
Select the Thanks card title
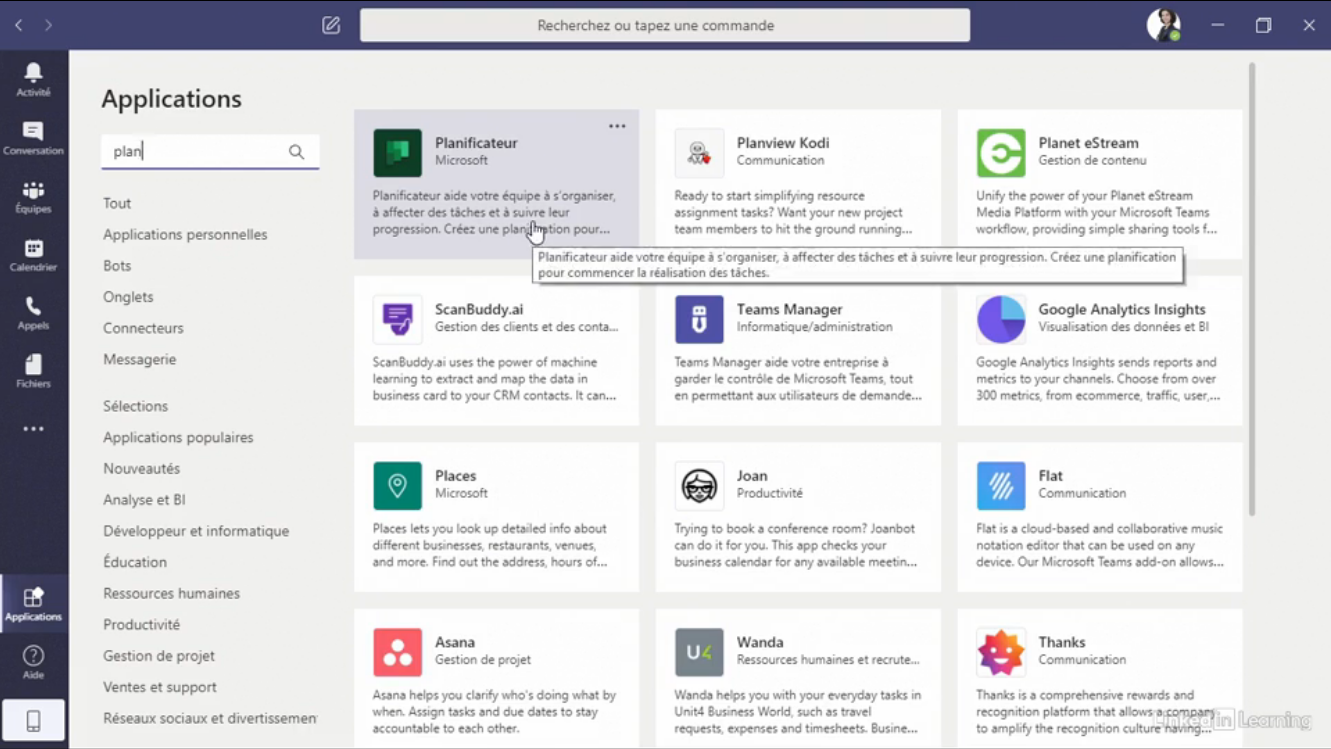pos(1062,642)
